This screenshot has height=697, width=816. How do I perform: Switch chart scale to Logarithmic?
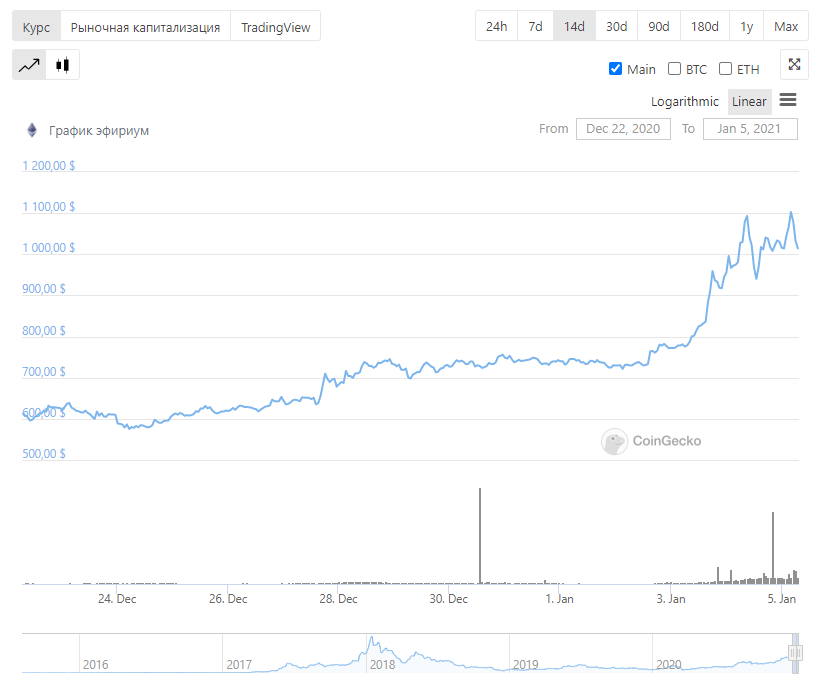coord(684,102)
